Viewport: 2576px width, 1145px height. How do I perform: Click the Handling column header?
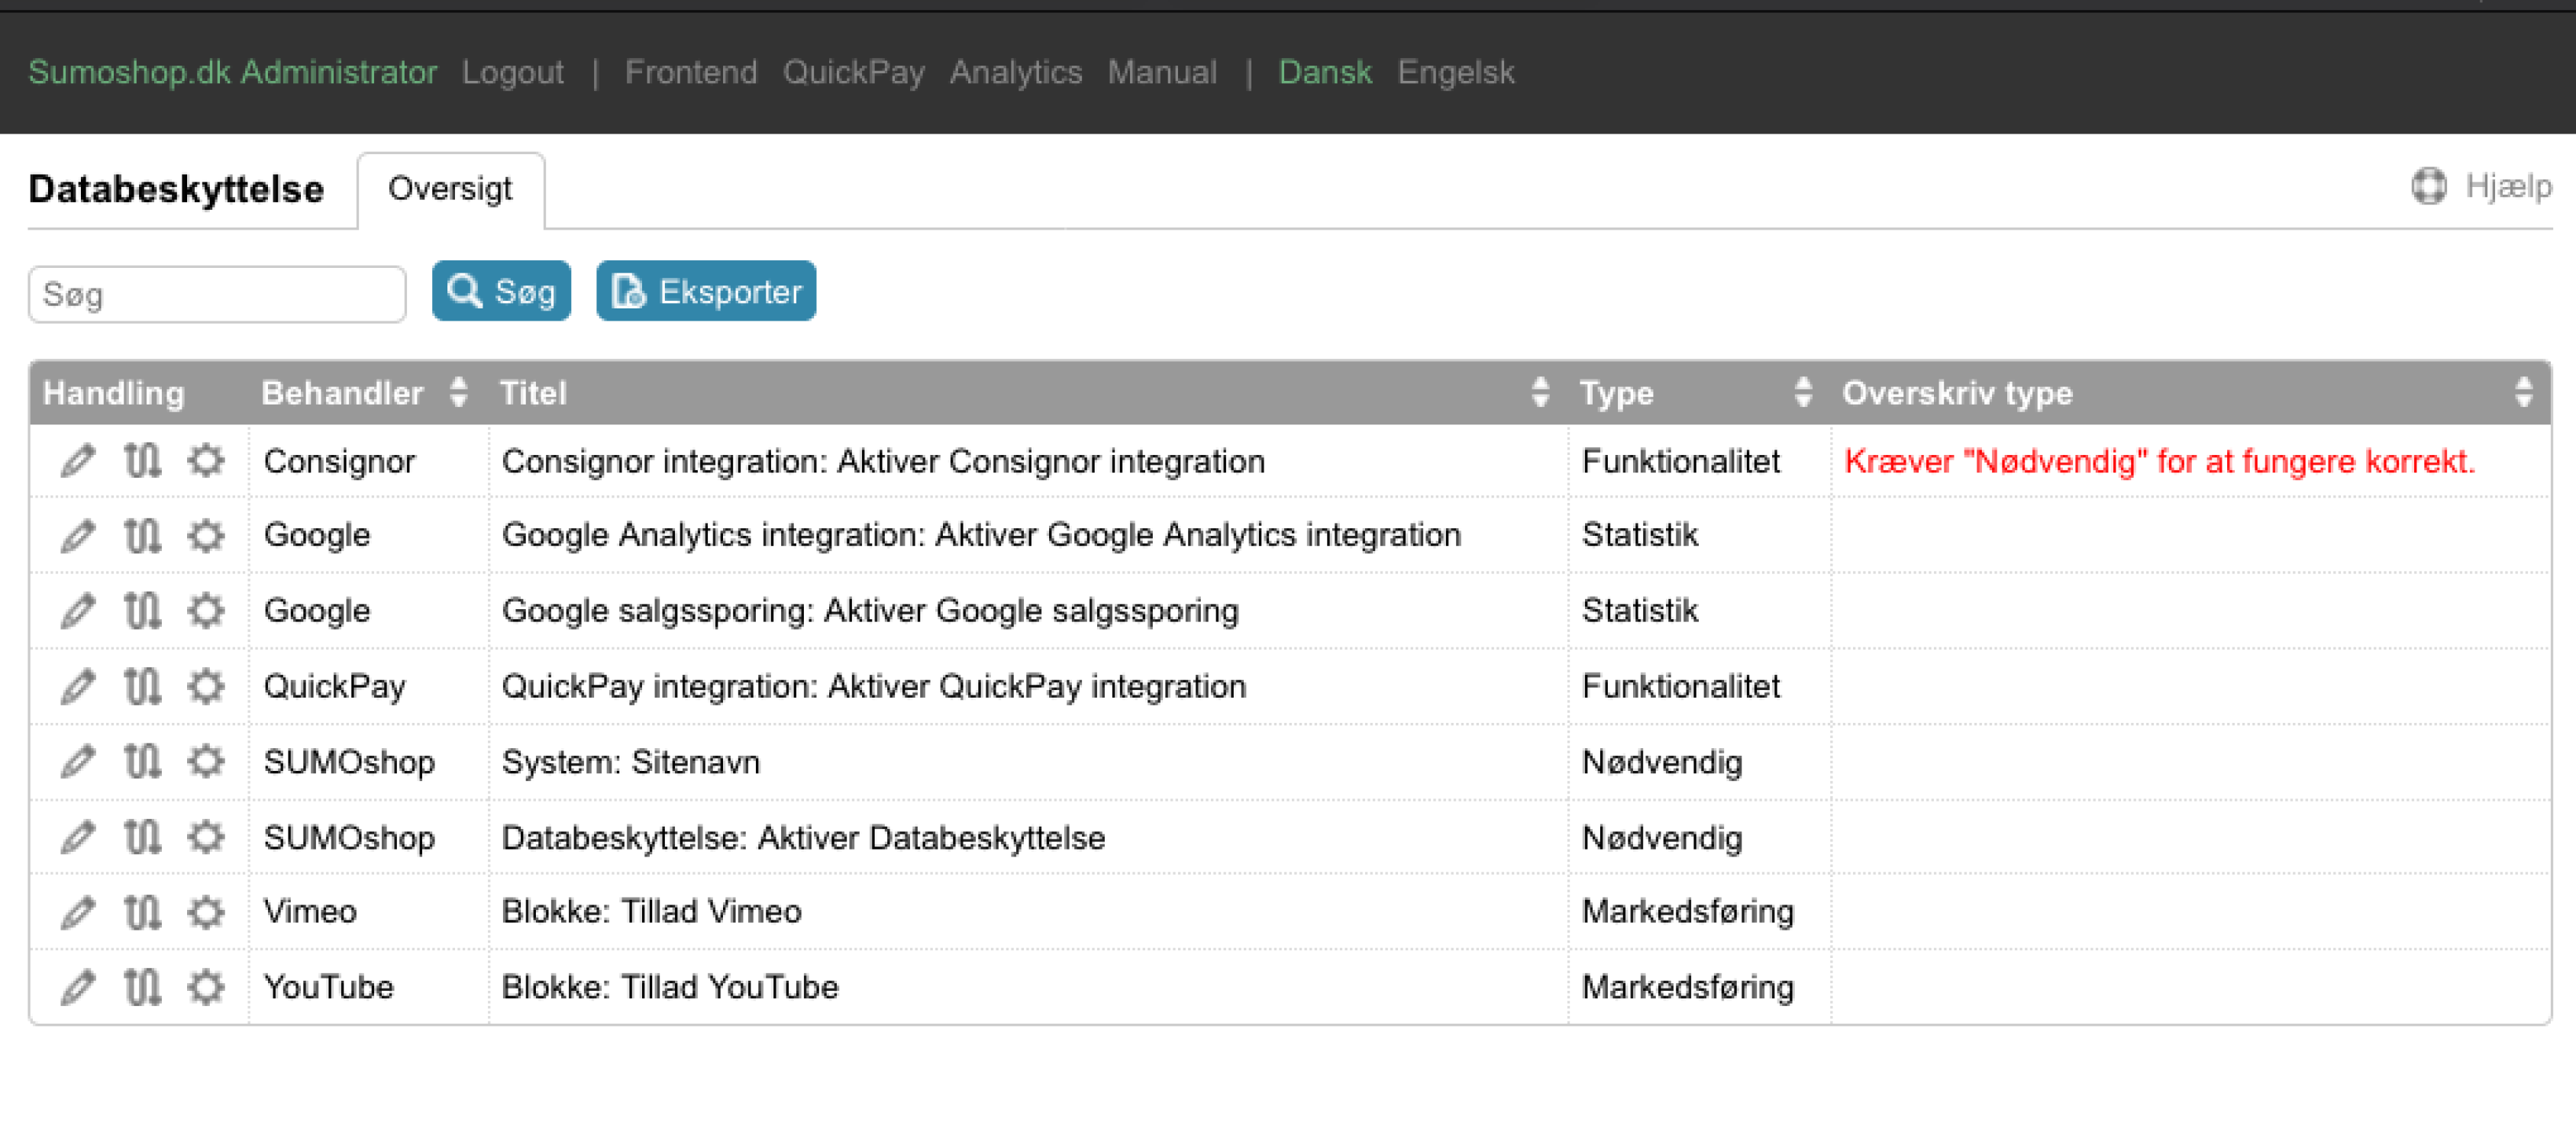[114, 393]
